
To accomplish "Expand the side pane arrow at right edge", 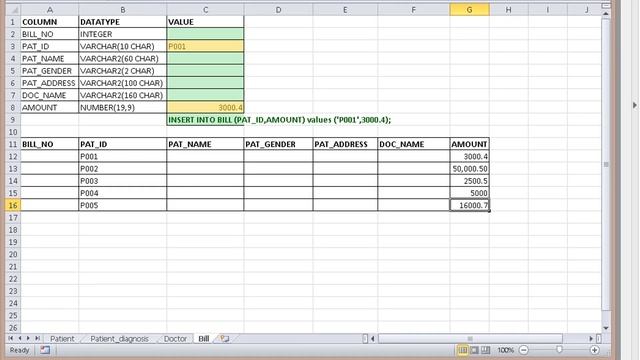I will tap(634, 105).
